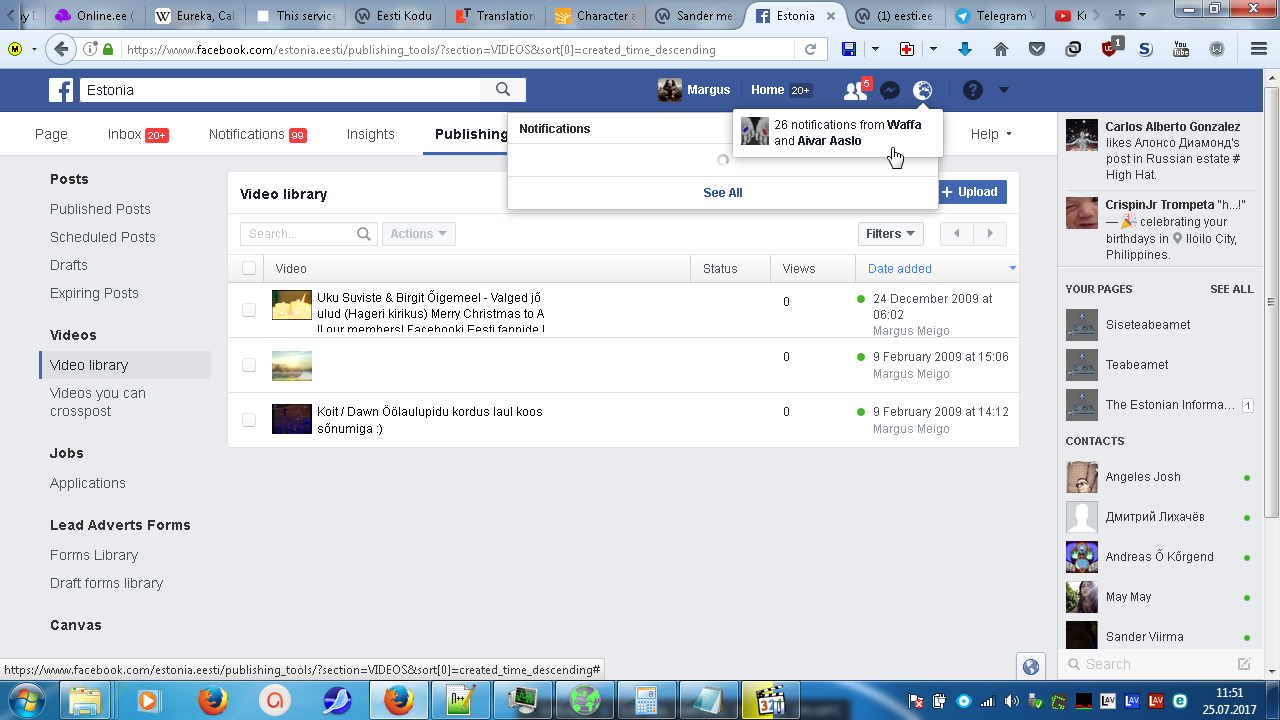This screenshot has height=720, width=1280.
Task: Open dropdown beside the save icon
Action: (x=875, y=49)
